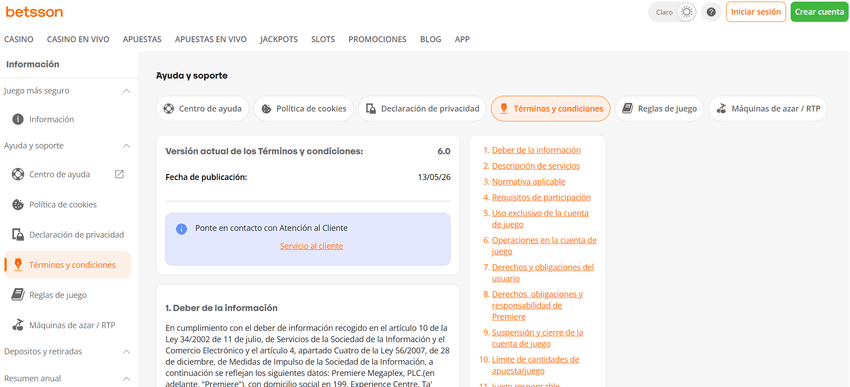Select JACKPOTS in the top navigation
This screenshot has width=850, height=387.
[279, 39]
